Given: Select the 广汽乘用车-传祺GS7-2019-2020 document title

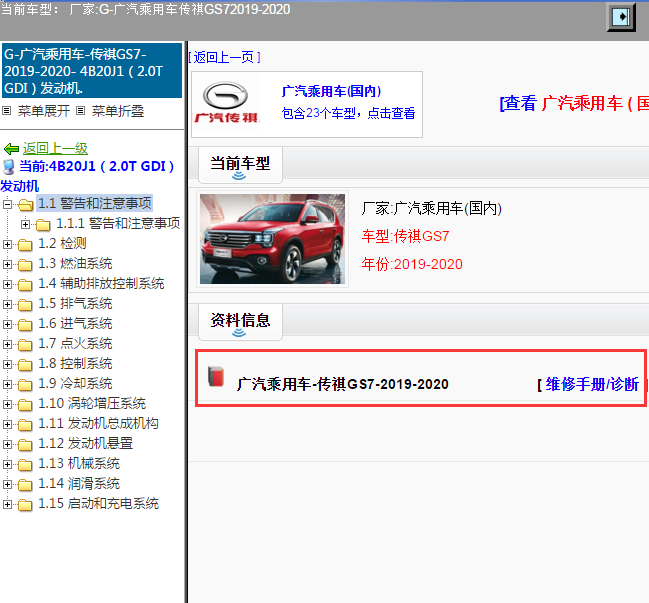Looking at the screenshot, I should (343, 384).
